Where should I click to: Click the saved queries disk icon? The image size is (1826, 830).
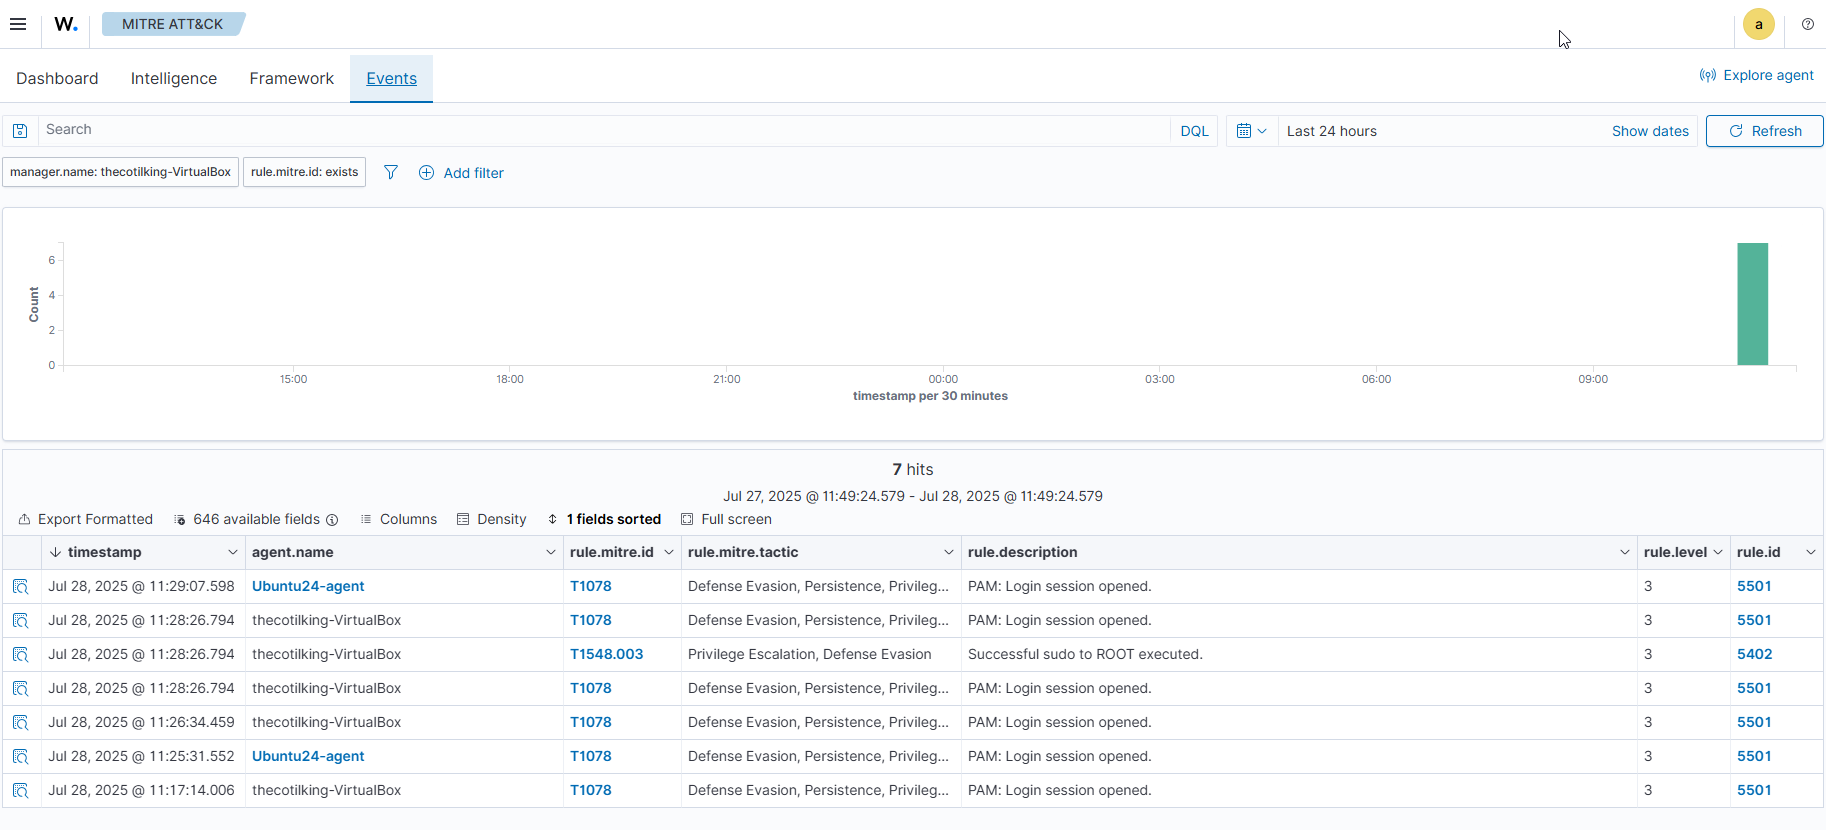click(20, 131)
